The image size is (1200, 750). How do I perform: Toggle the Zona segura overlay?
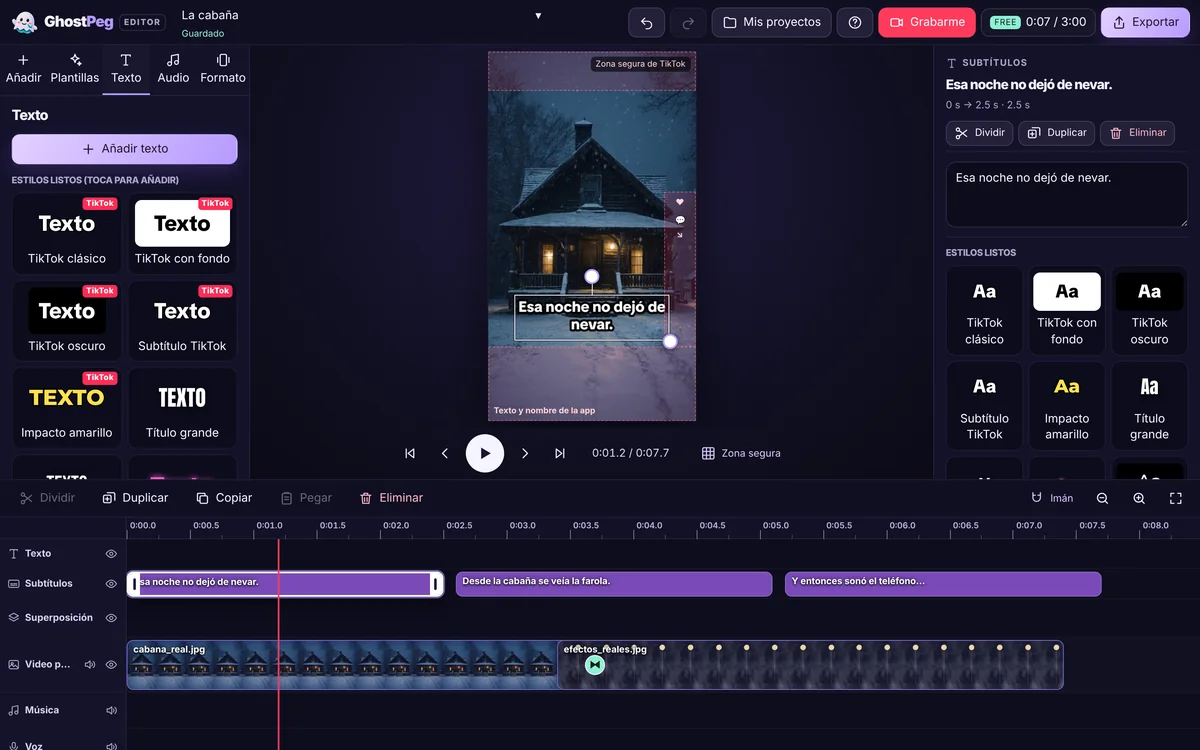pyautogui.click(x=741, y=453)
